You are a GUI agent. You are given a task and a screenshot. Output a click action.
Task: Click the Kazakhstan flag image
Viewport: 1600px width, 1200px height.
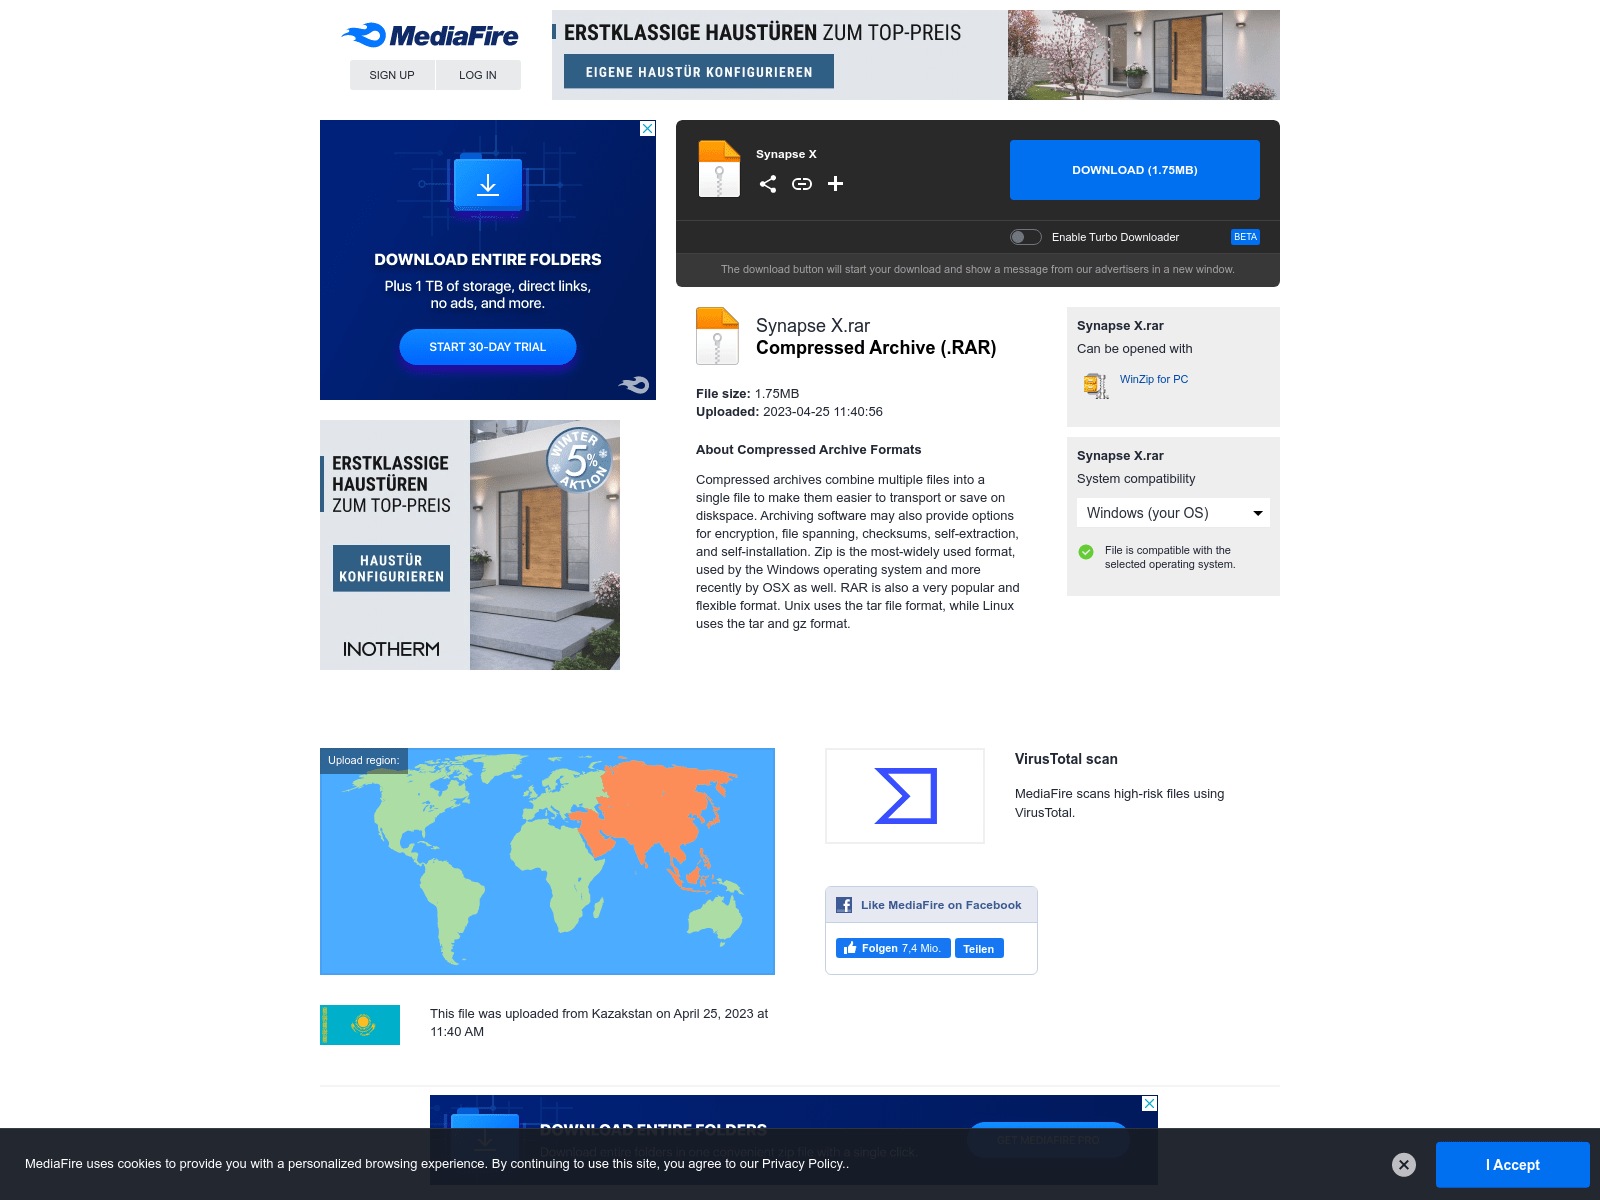[x=360, y=1025]
